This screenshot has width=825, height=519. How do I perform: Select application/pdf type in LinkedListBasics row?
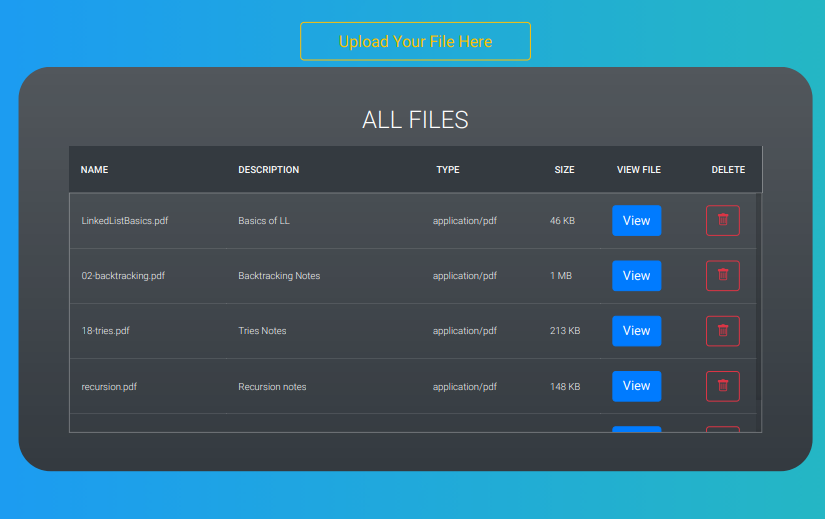465,221
